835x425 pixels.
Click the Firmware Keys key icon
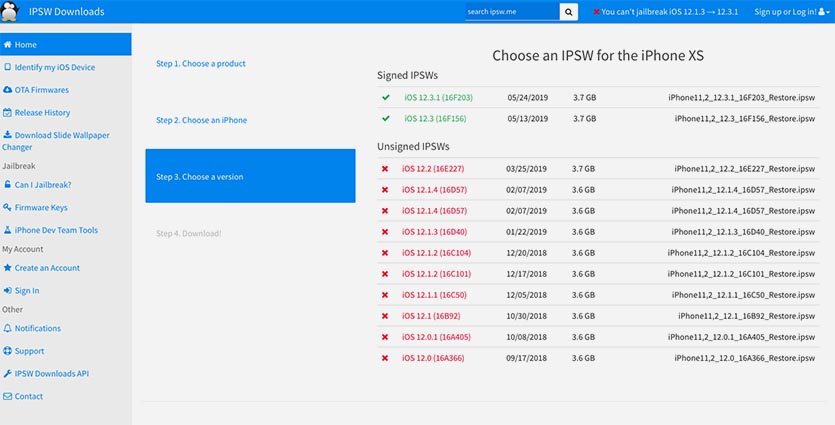[7, 207]
